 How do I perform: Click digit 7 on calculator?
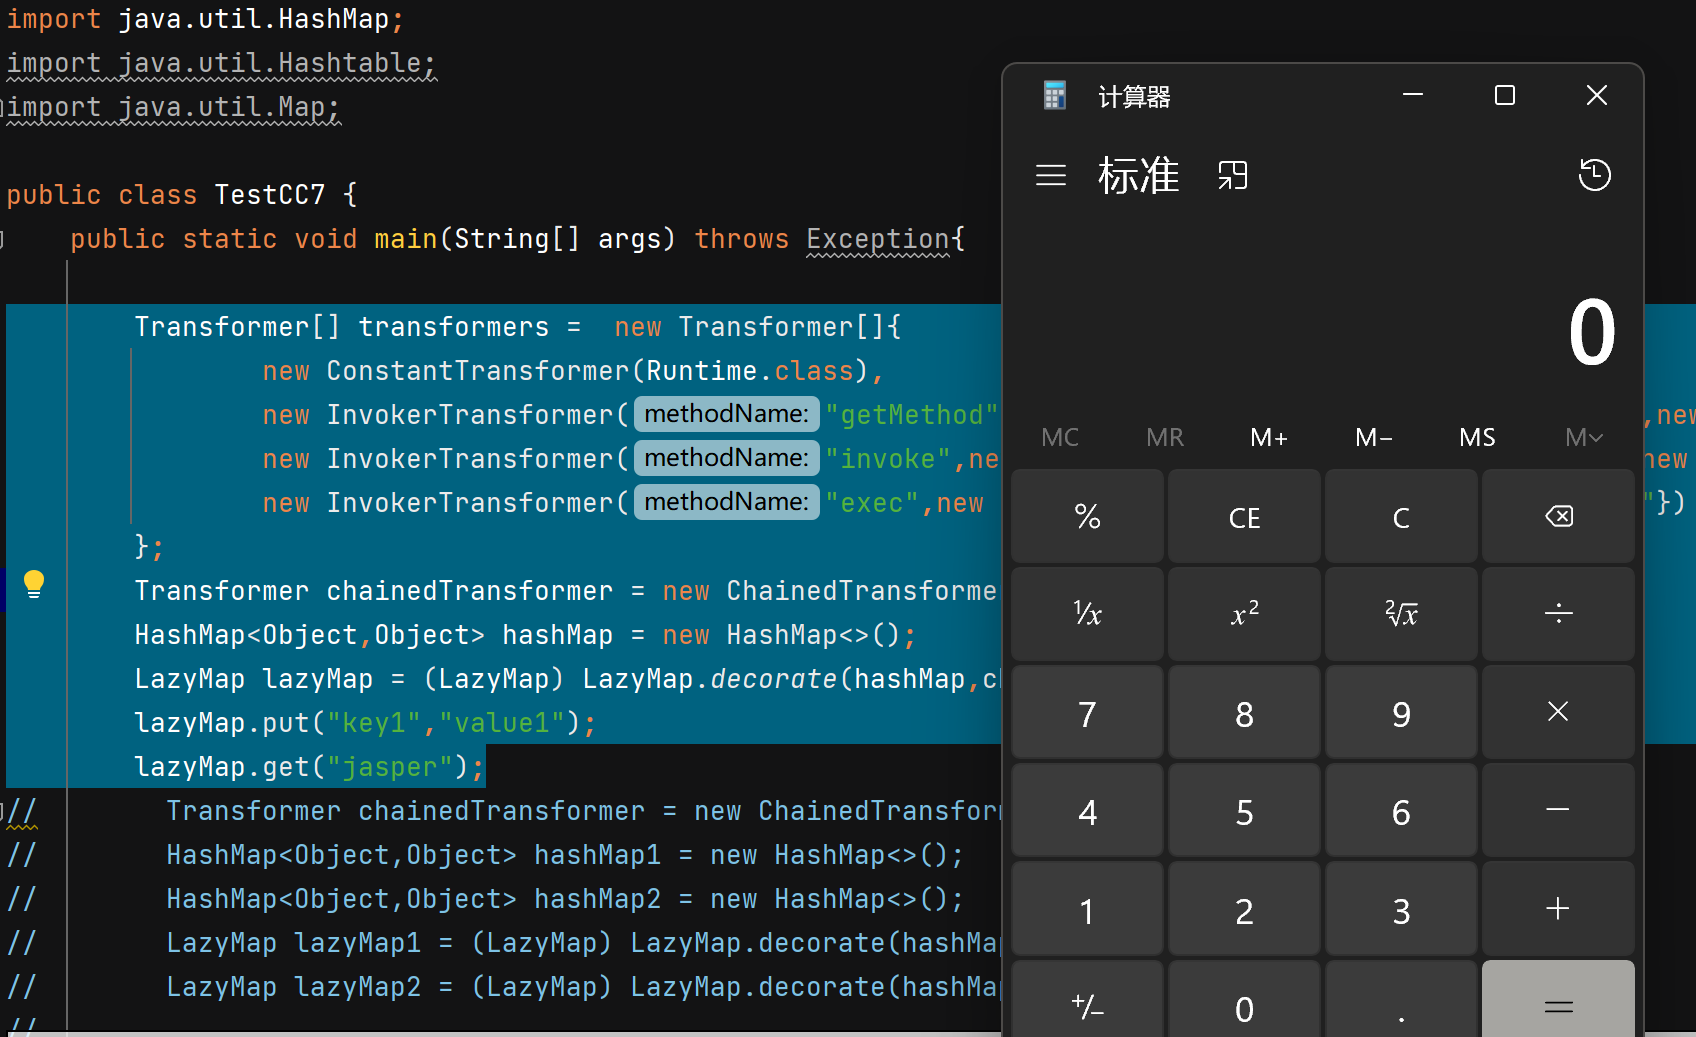(1087, 712)
